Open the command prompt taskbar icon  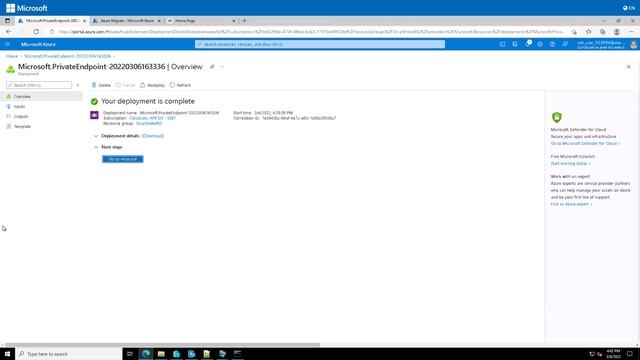tap(238, 354)
